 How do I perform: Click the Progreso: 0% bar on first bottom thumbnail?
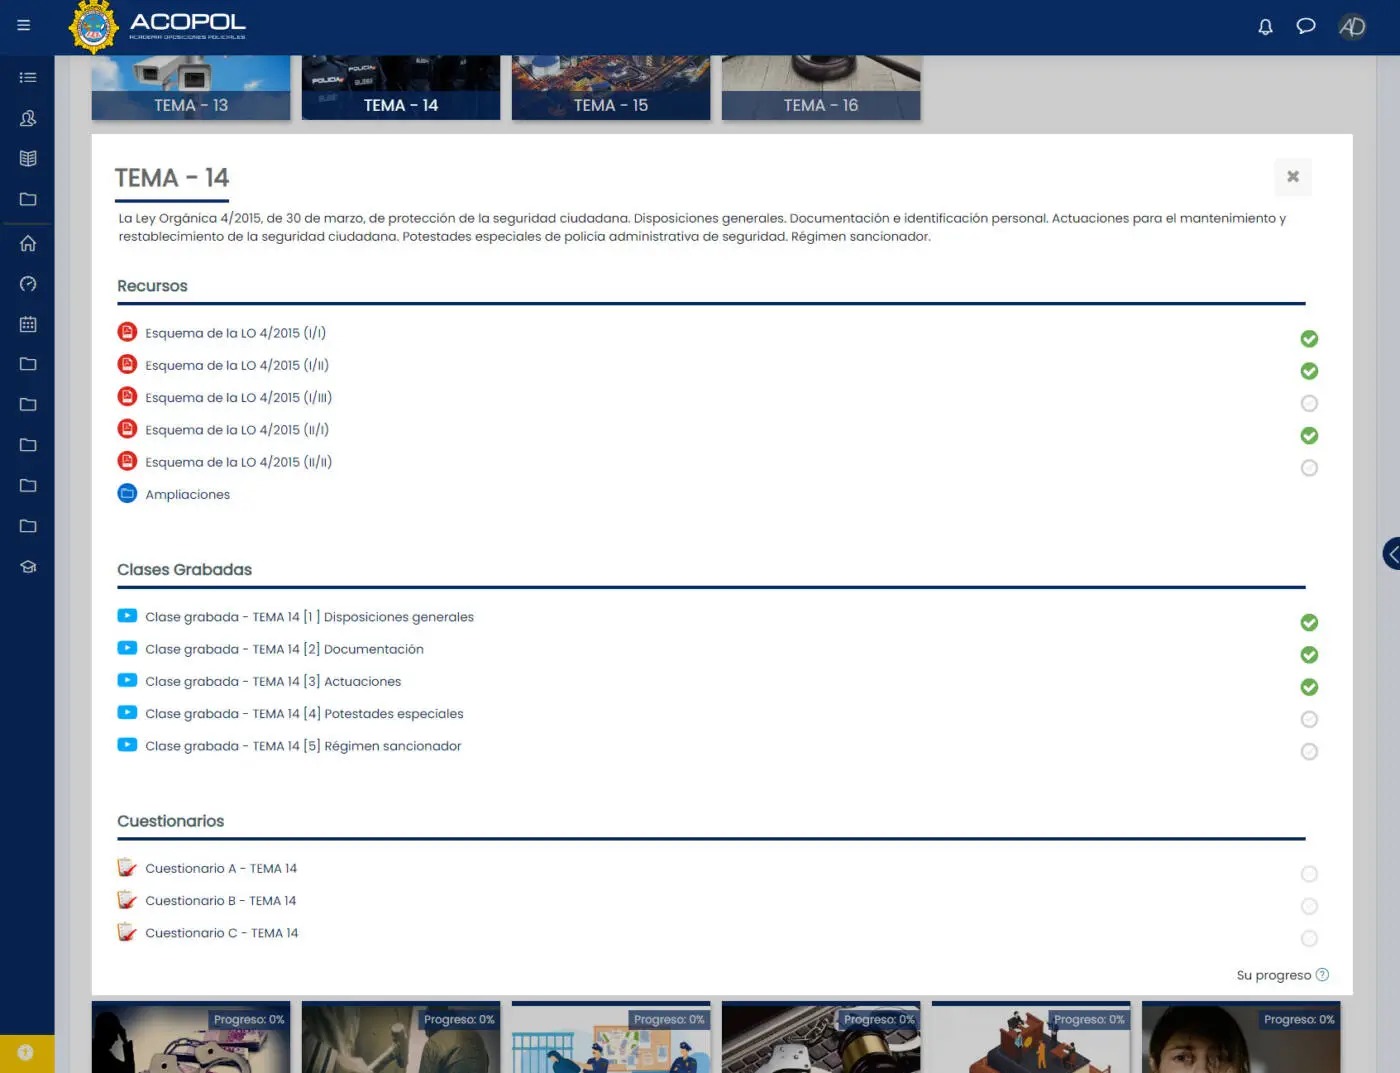(249, 1019)
